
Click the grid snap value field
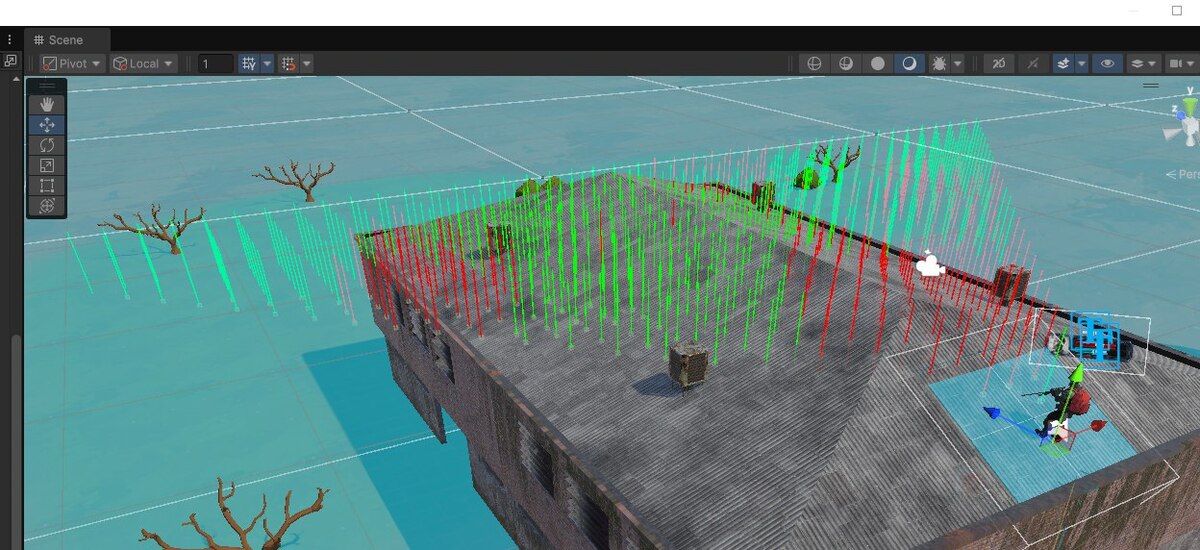[x=215, y=63]
